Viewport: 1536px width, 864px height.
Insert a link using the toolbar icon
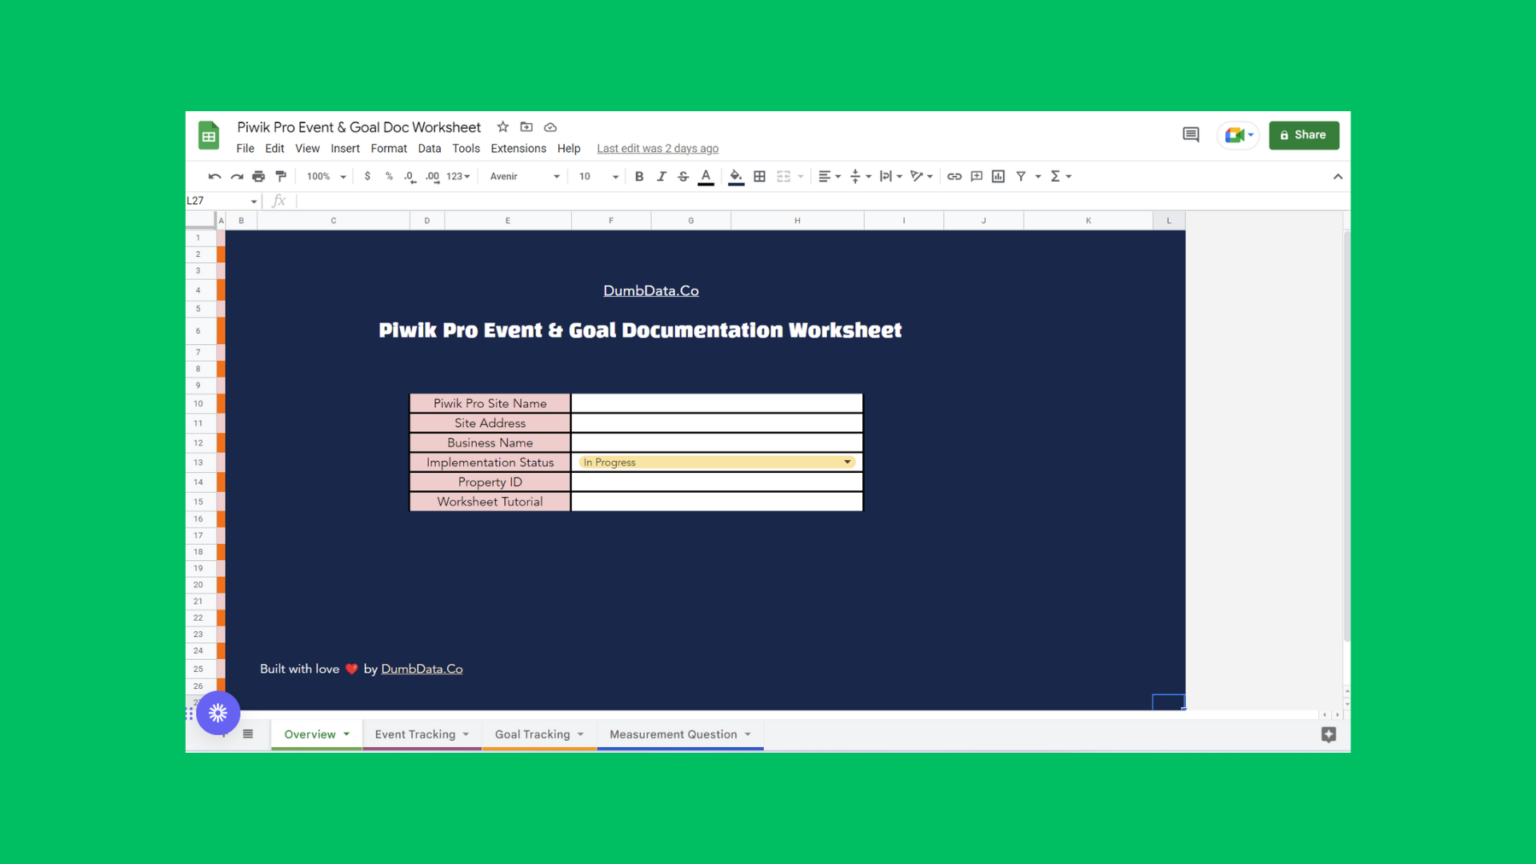pyautogui.click(x=953, y=176)
